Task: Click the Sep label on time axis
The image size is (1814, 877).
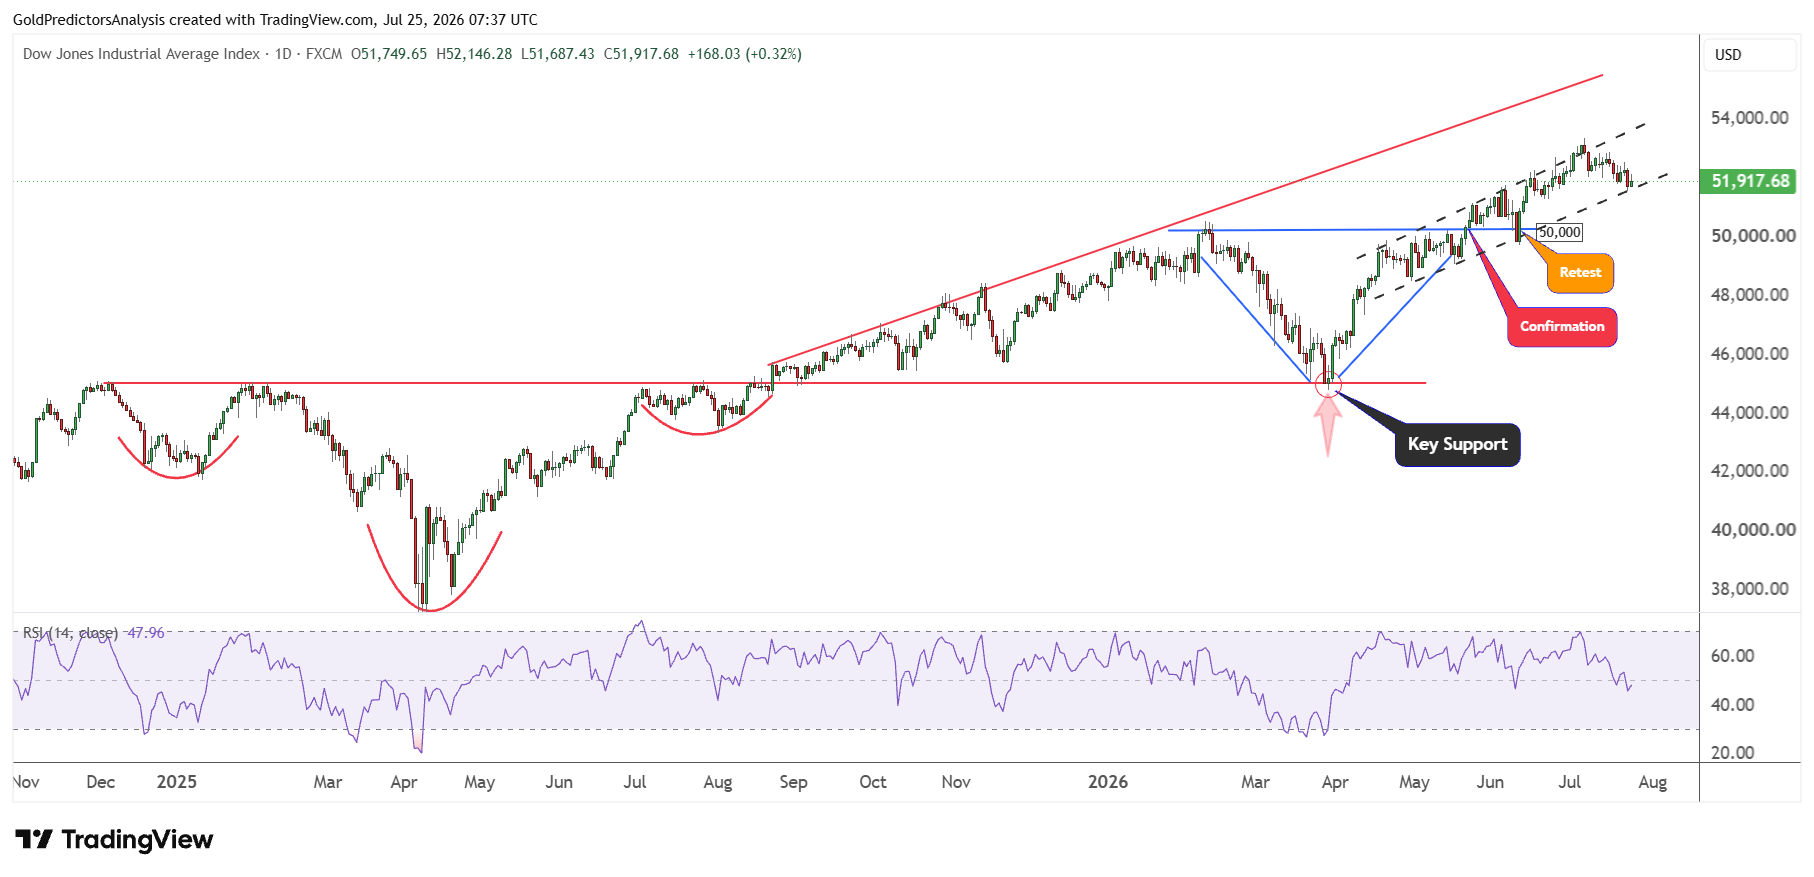Action: click(794, 782)
